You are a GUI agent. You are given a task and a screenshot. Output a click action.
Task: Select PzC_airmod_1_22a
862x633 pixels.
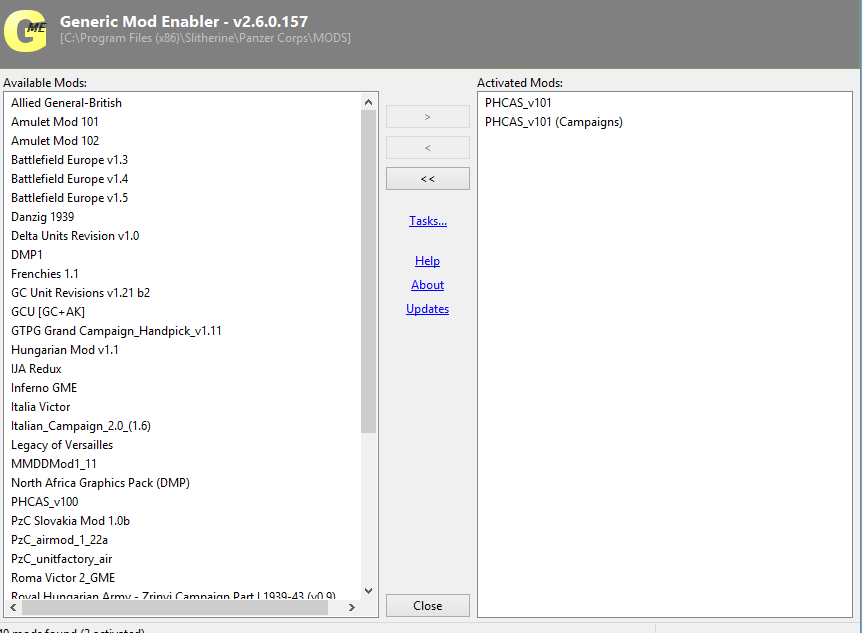coord(59,540)
